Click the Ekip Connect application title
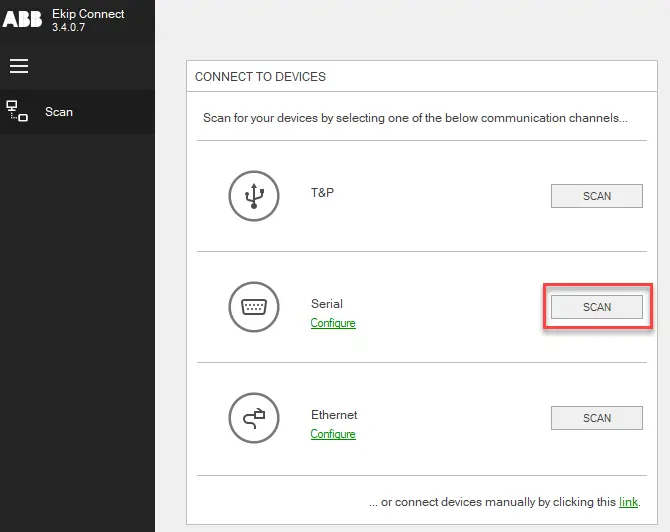670x532 pixels. (x=88, y=15)
